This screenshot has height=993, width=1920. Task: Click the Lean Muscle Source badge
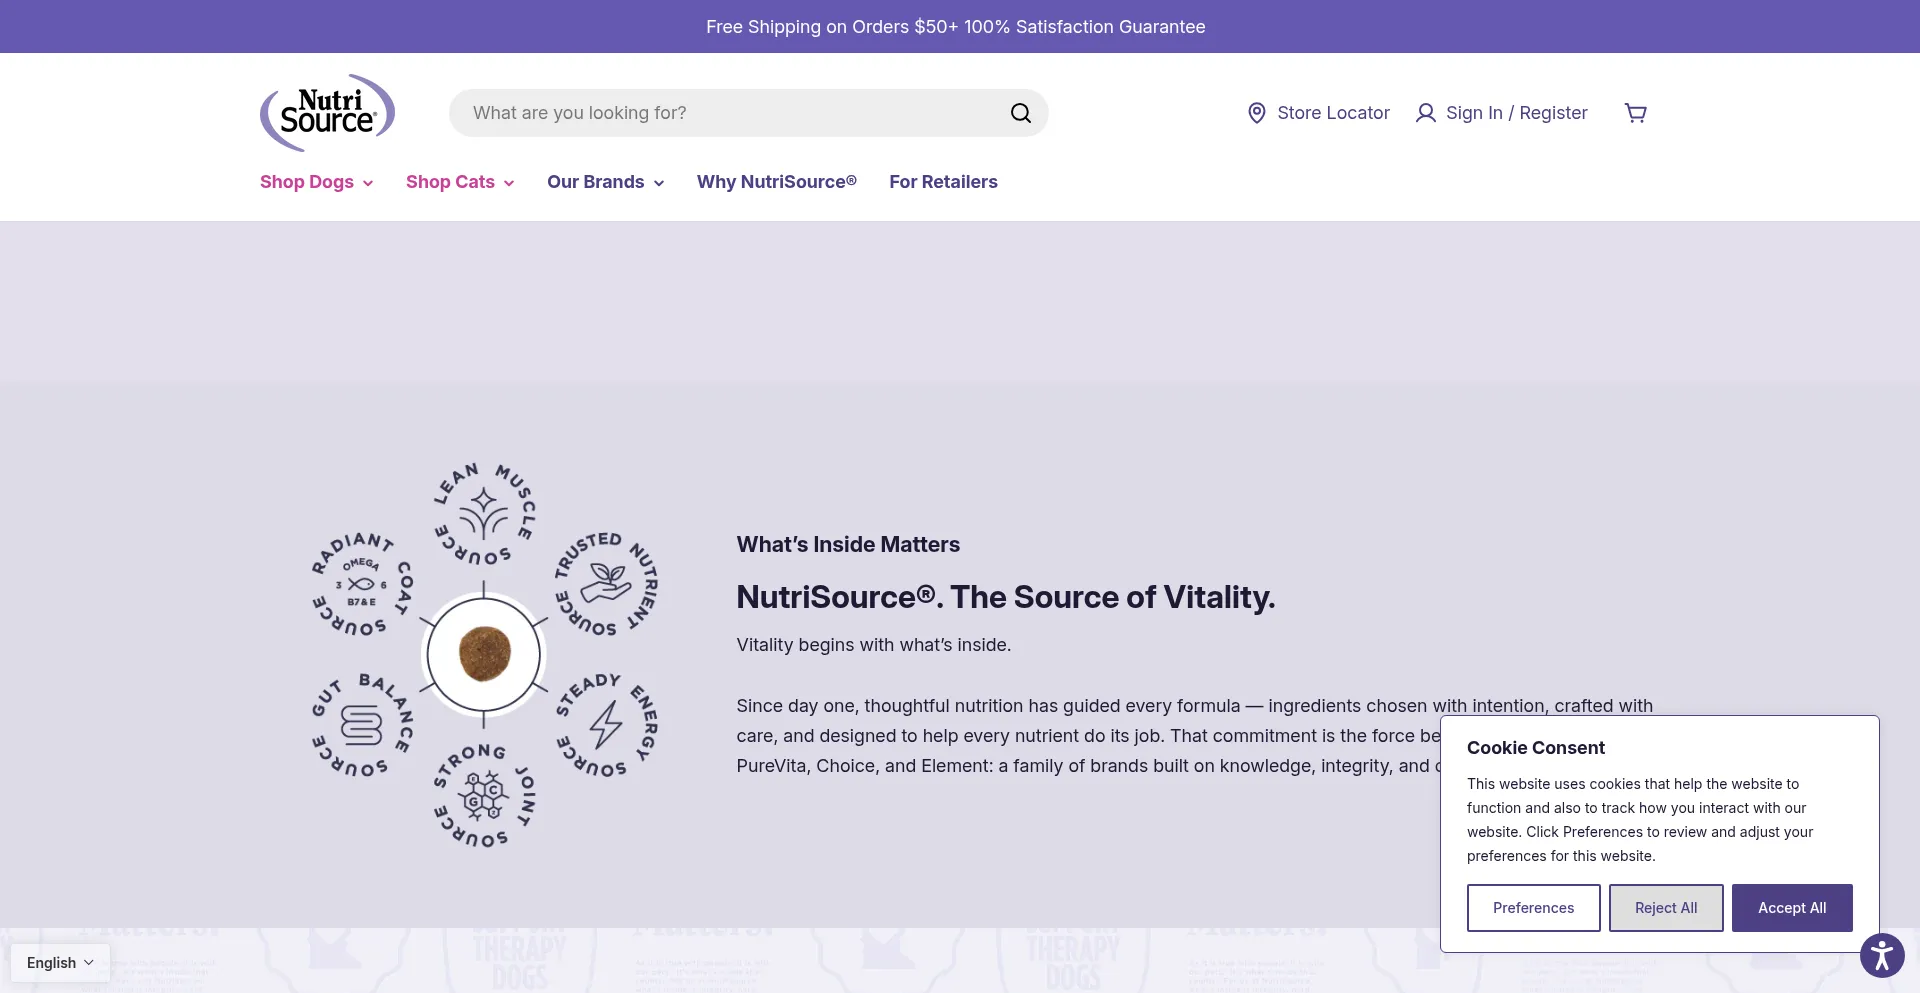pos(485,514)
